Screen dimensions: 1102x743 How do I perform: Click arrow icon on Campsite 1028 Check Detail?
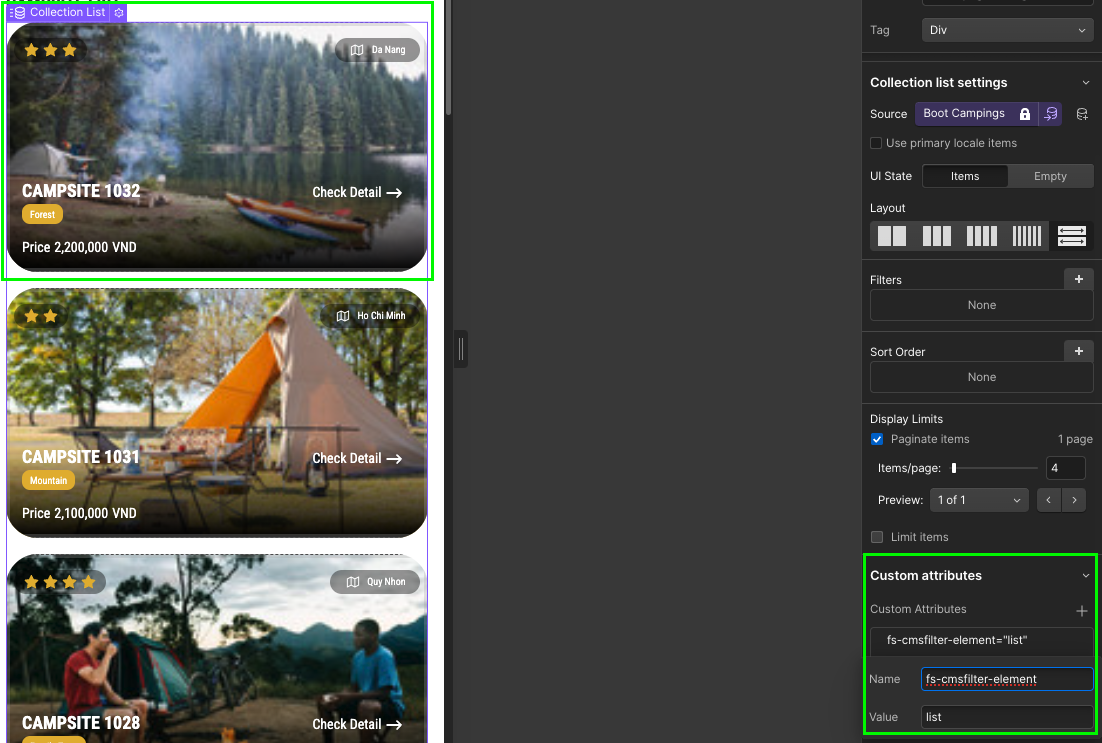click(x=394, y=724)
